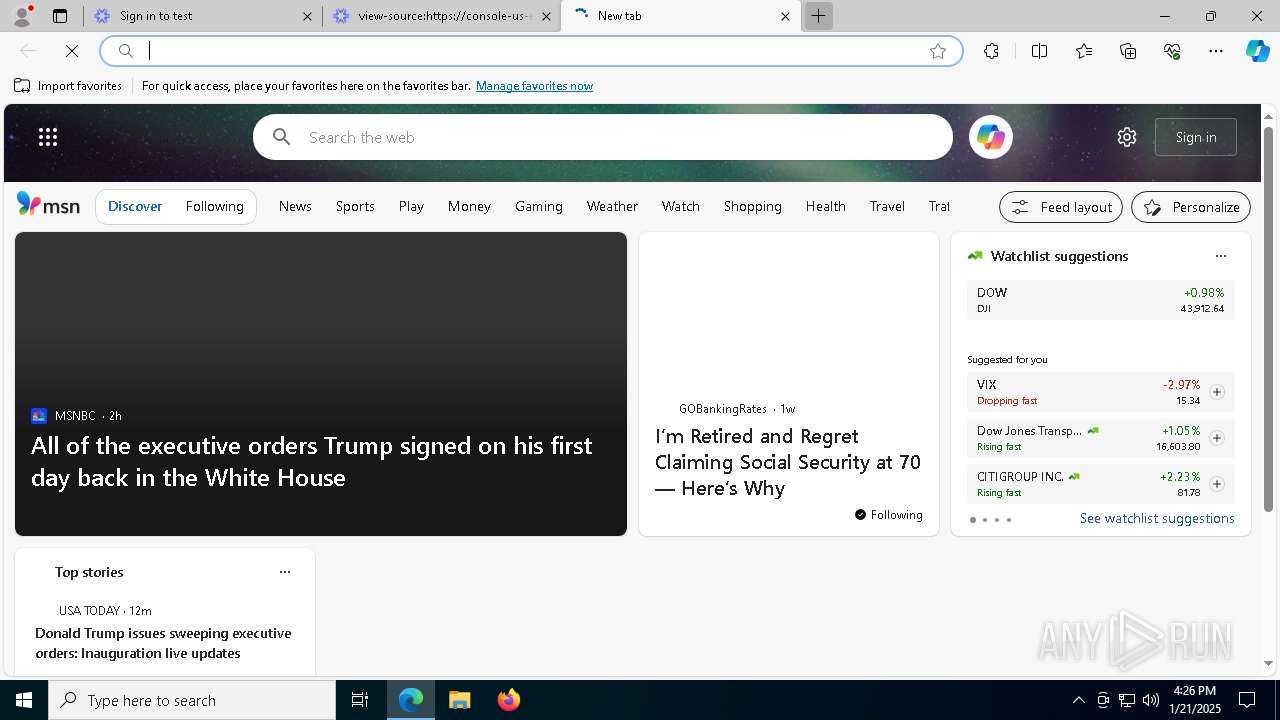Add this page to favorites star
The image size is (1280, 720).
click(x=938, y=51)
